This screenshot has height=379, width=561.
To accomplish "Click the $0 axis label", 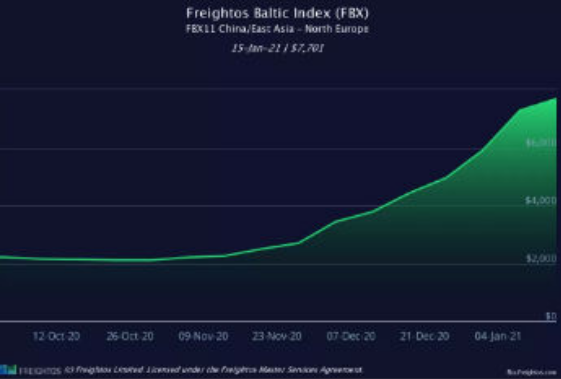I will pyautogui.click(x=551, y=316).
